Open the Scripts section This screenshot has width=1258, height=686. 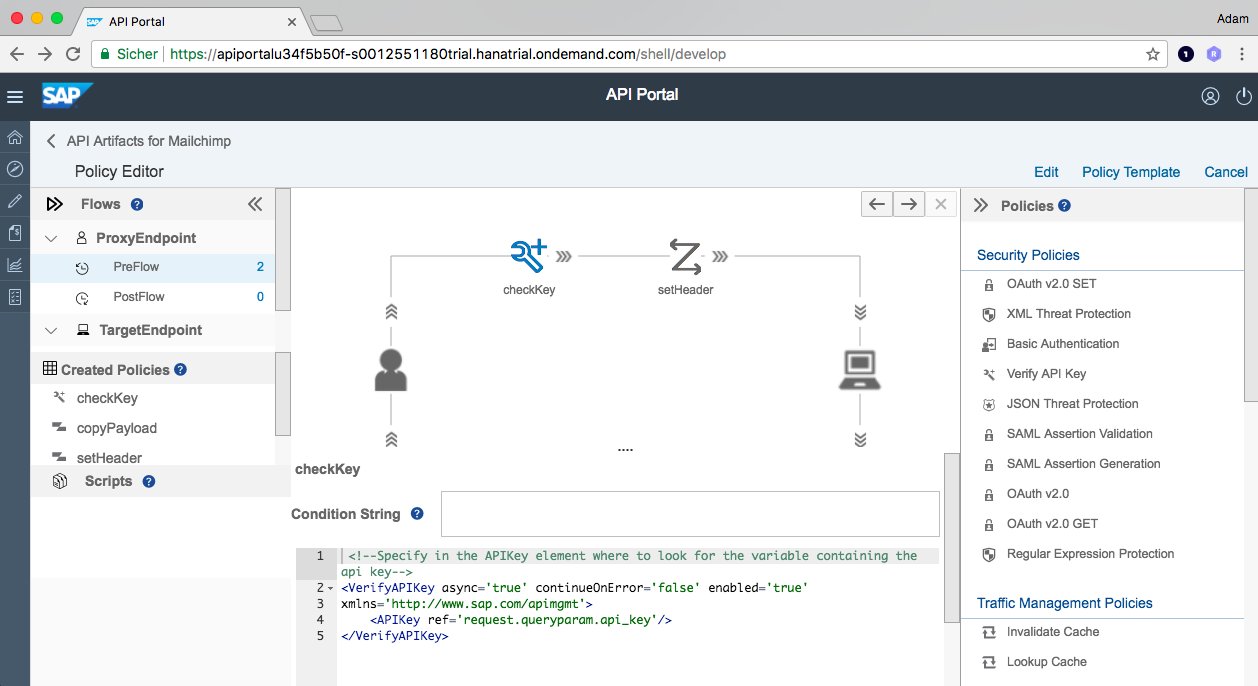click(105, 481)
